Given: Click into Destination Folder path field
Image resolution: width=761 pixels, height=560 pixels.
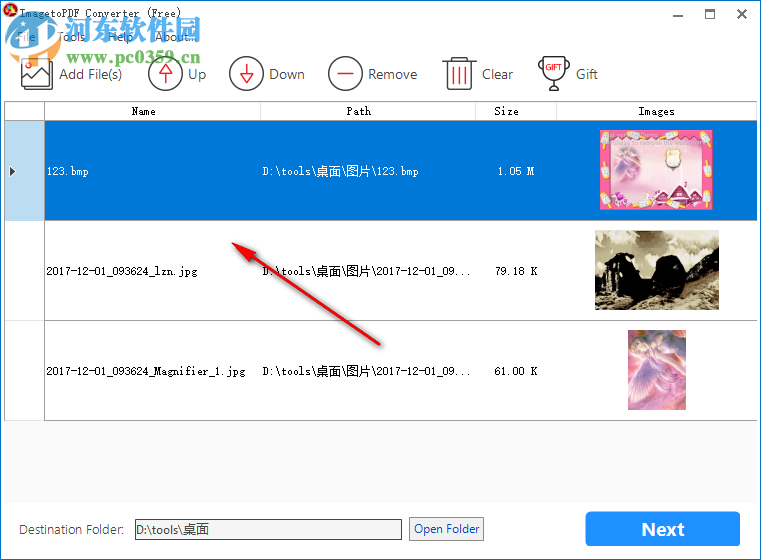Looking at the screenshot, I should 268,529.
